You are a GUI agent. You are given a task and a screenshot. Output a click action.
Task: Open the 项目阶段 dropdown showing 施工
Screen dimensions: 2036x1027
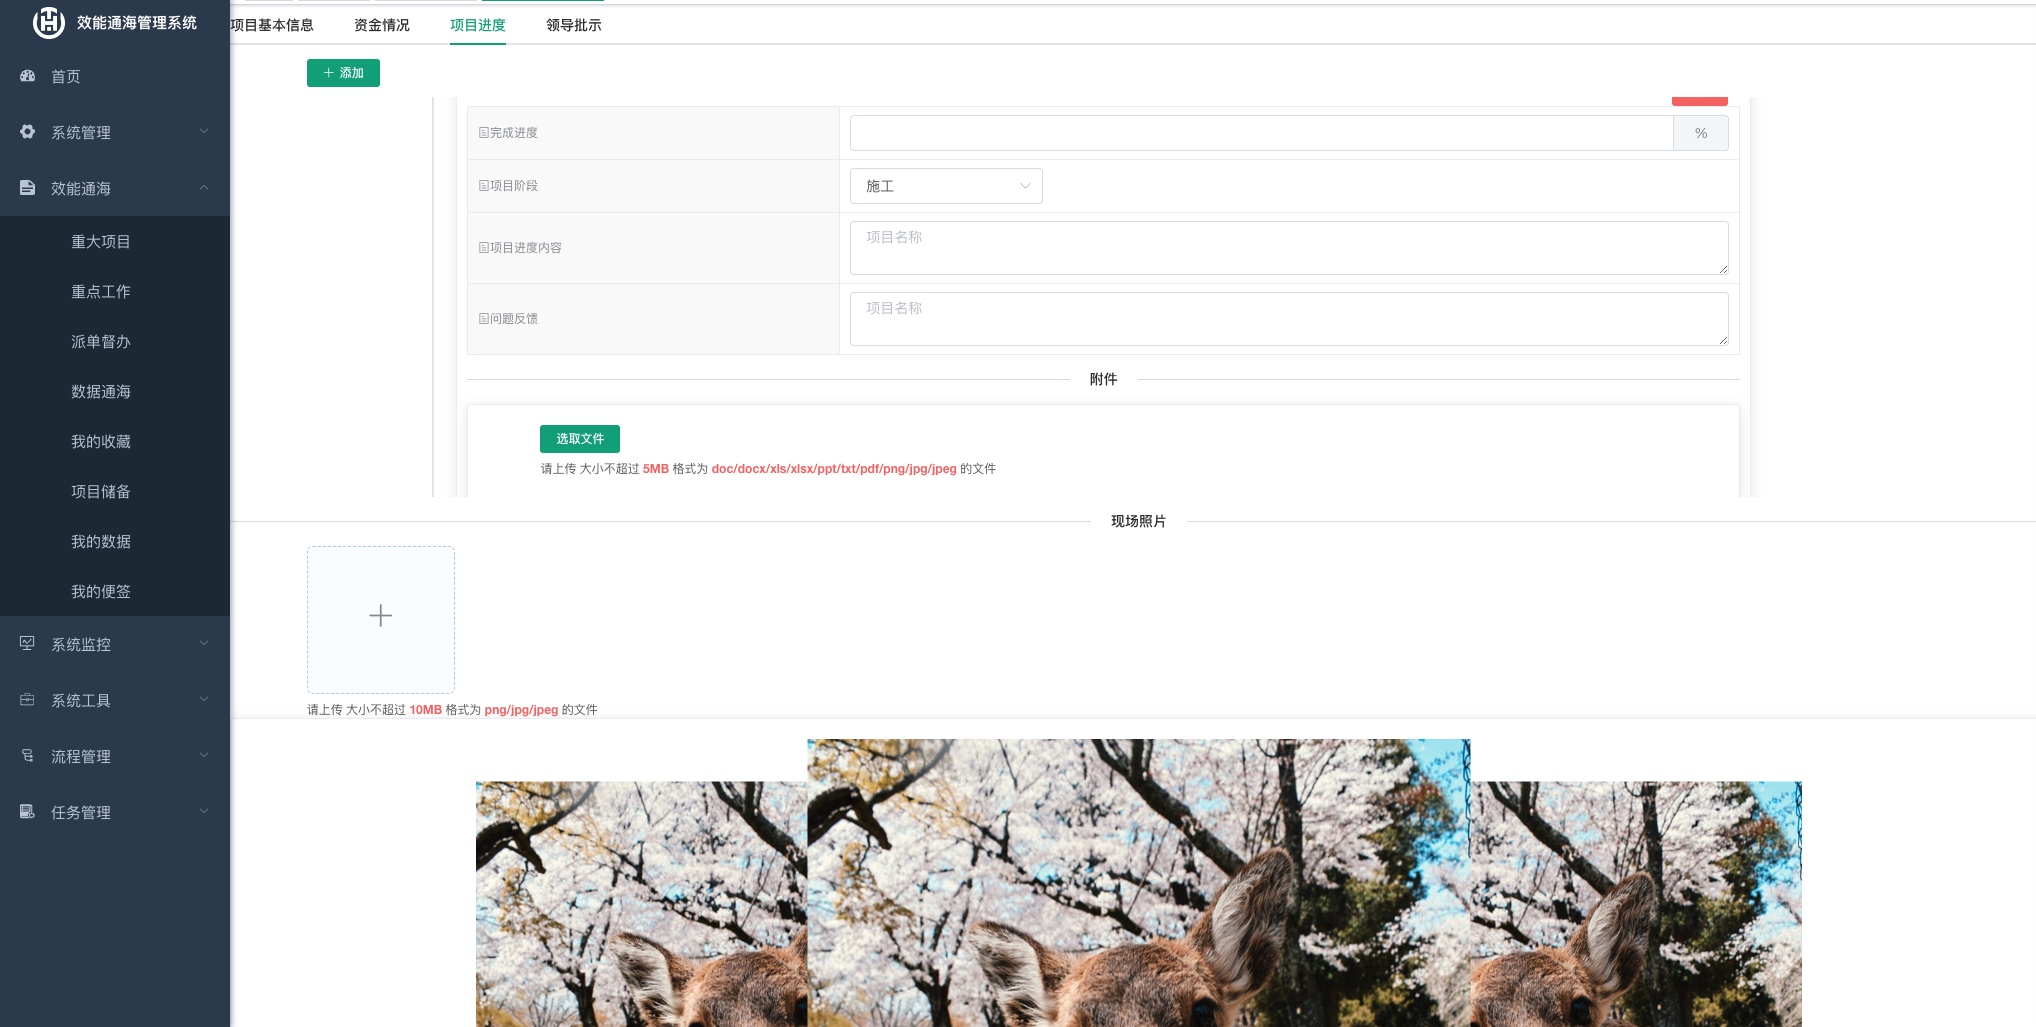[x=946, y=186]
